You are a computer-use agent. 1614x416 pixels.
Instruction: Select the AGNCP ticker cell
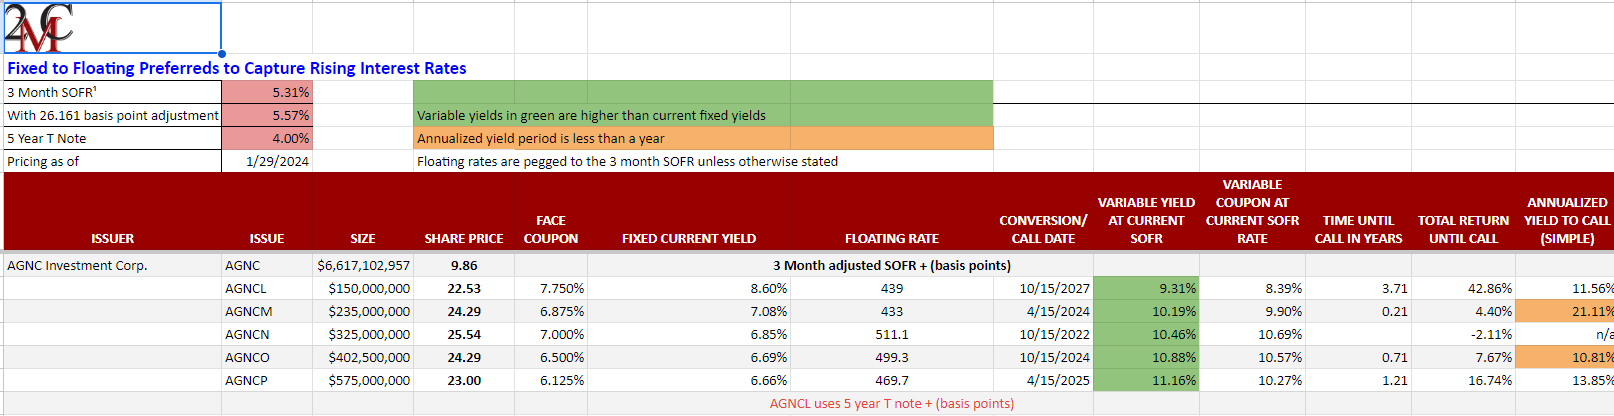tap(267, 380)
